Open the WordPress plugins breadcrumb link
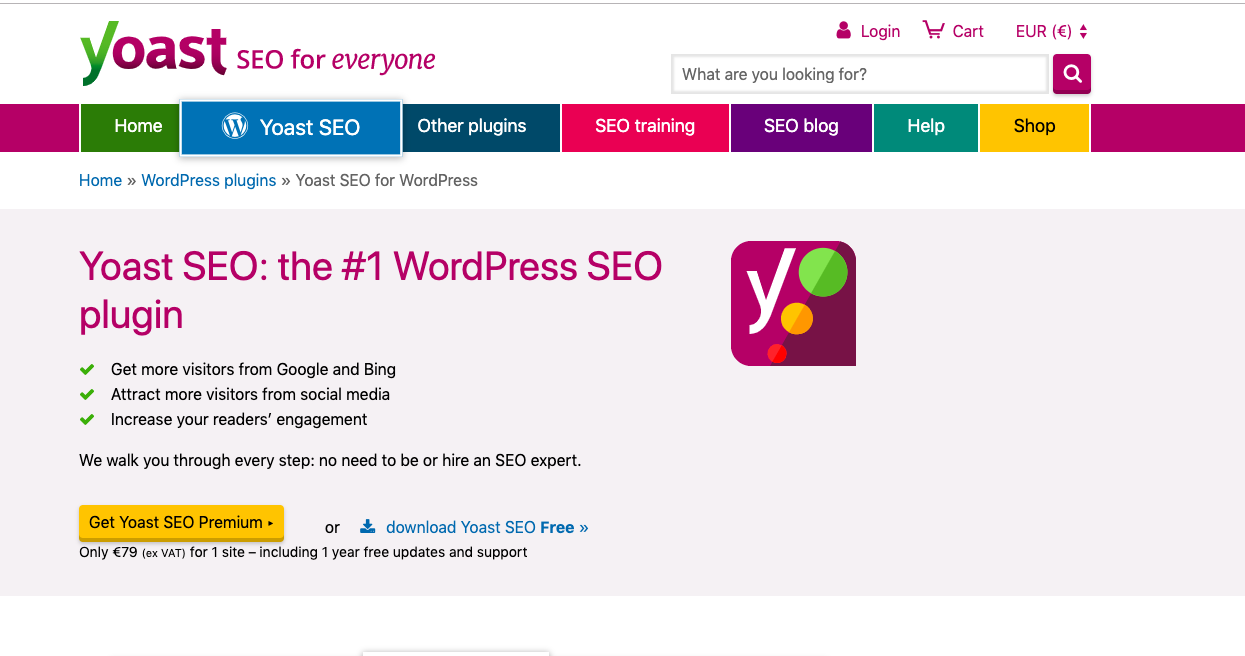Screen dimensions: 1245x656 click(x=208, y=180)
